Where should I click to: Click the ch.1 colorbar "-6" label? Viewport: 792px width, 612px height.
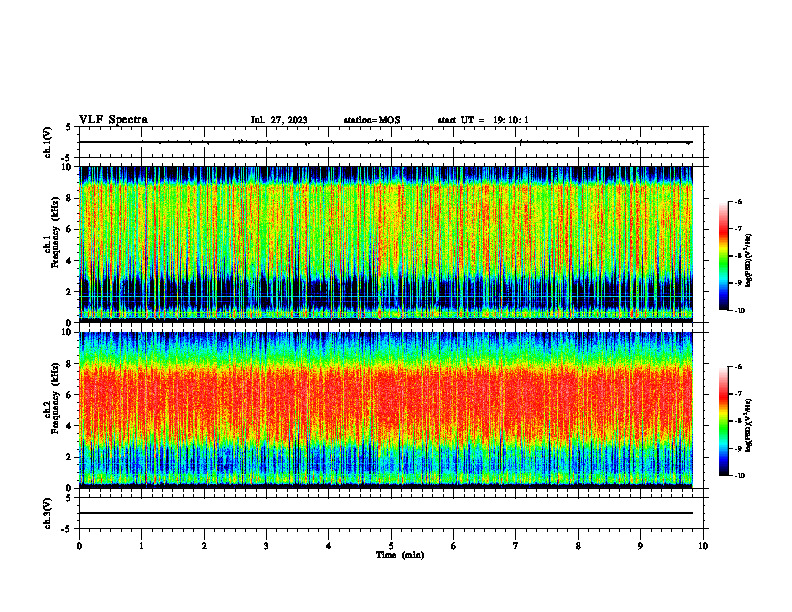point(737,201)
